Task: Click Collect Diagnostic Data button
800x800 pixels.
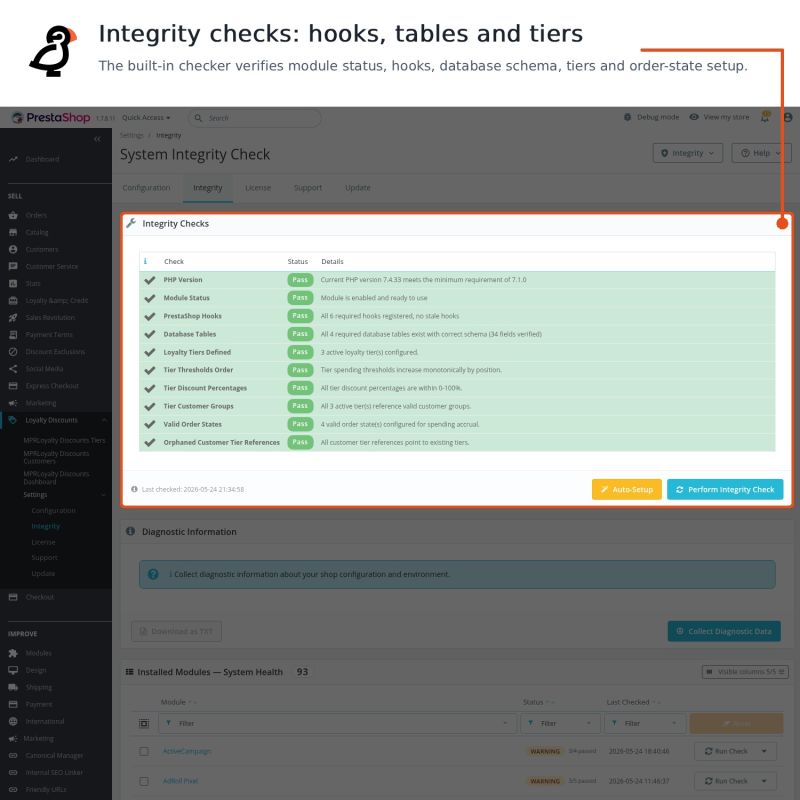Action: (x=724, y=632)
